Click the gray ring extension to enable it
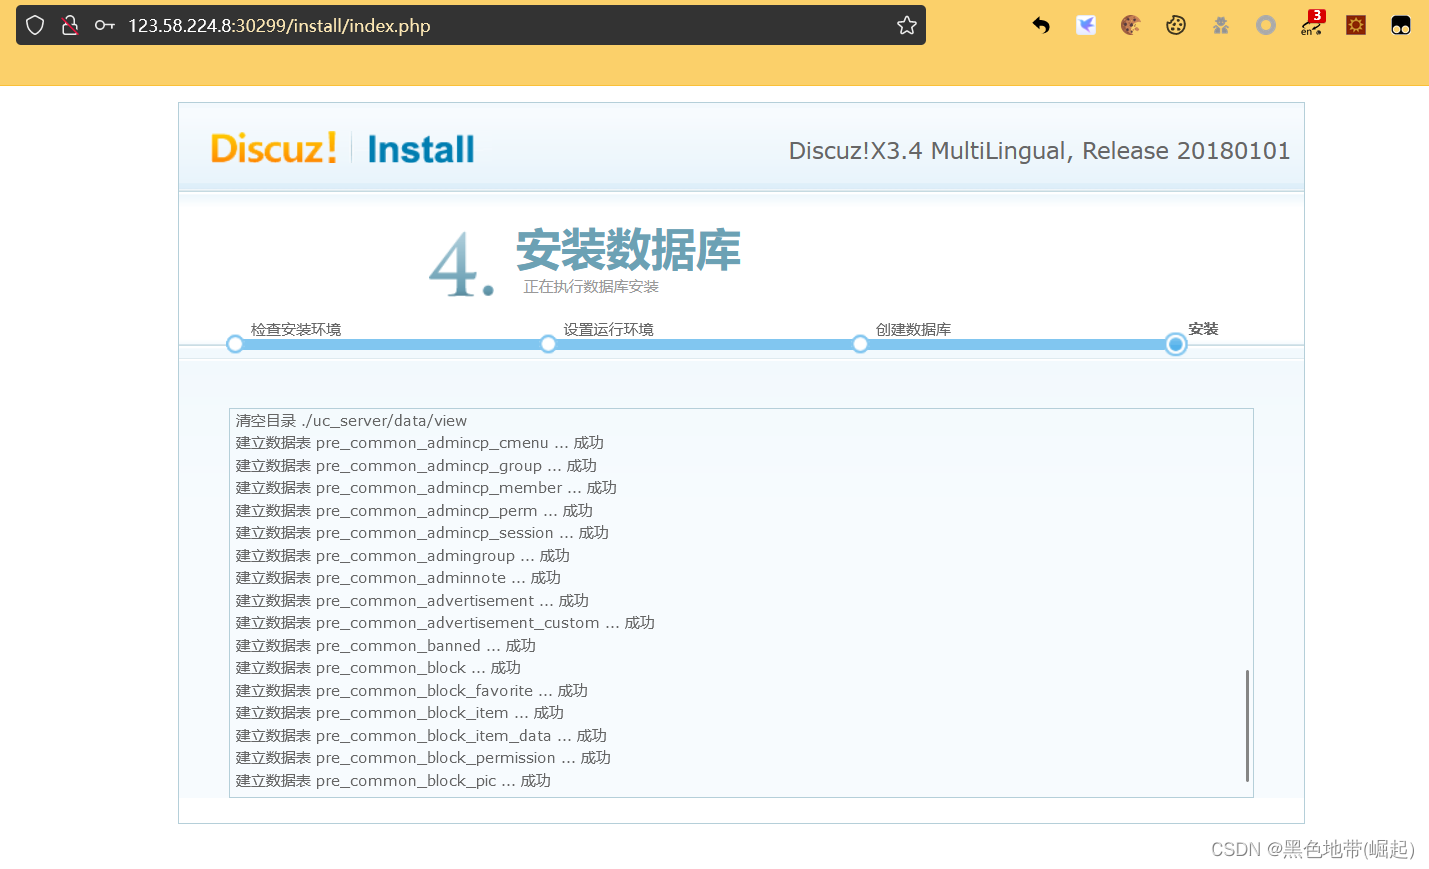Viewport: 1429px width, 869px height. click(1265, 25)
